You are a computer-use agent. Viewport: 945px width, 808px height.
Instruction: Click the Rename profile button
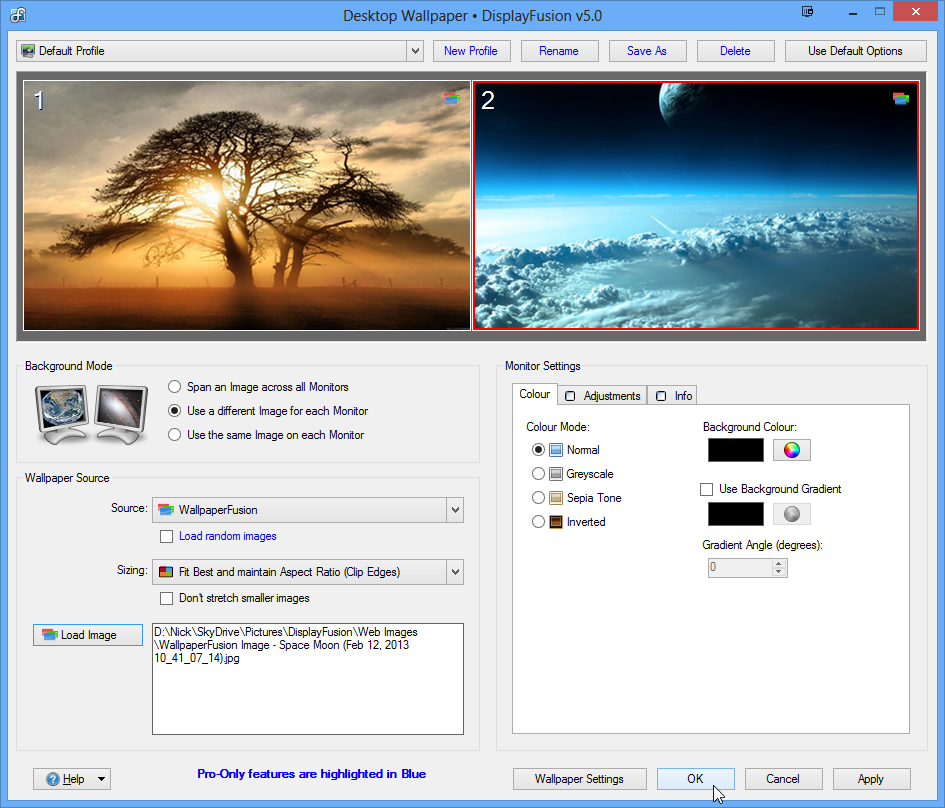[559, 51]
